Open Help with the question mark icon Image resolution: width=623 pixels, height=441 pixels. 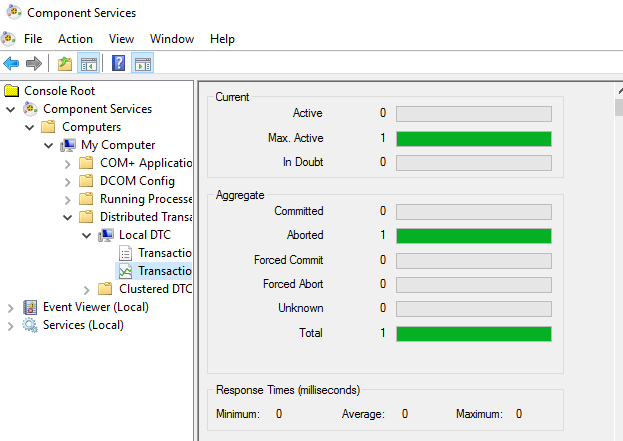pos(119,64)
